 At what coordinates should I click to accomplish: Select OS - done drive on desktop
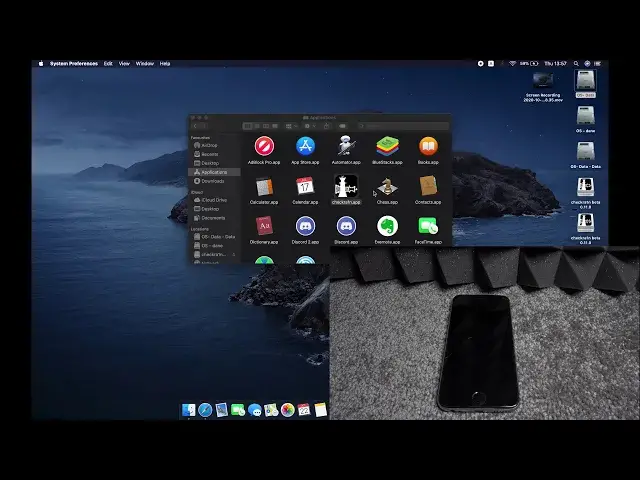[585, 119]
